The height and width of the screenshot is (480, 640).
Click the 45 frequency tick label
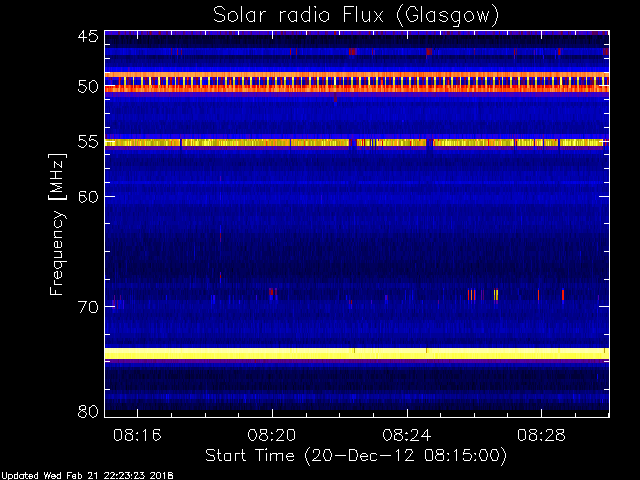coord(88,37)
